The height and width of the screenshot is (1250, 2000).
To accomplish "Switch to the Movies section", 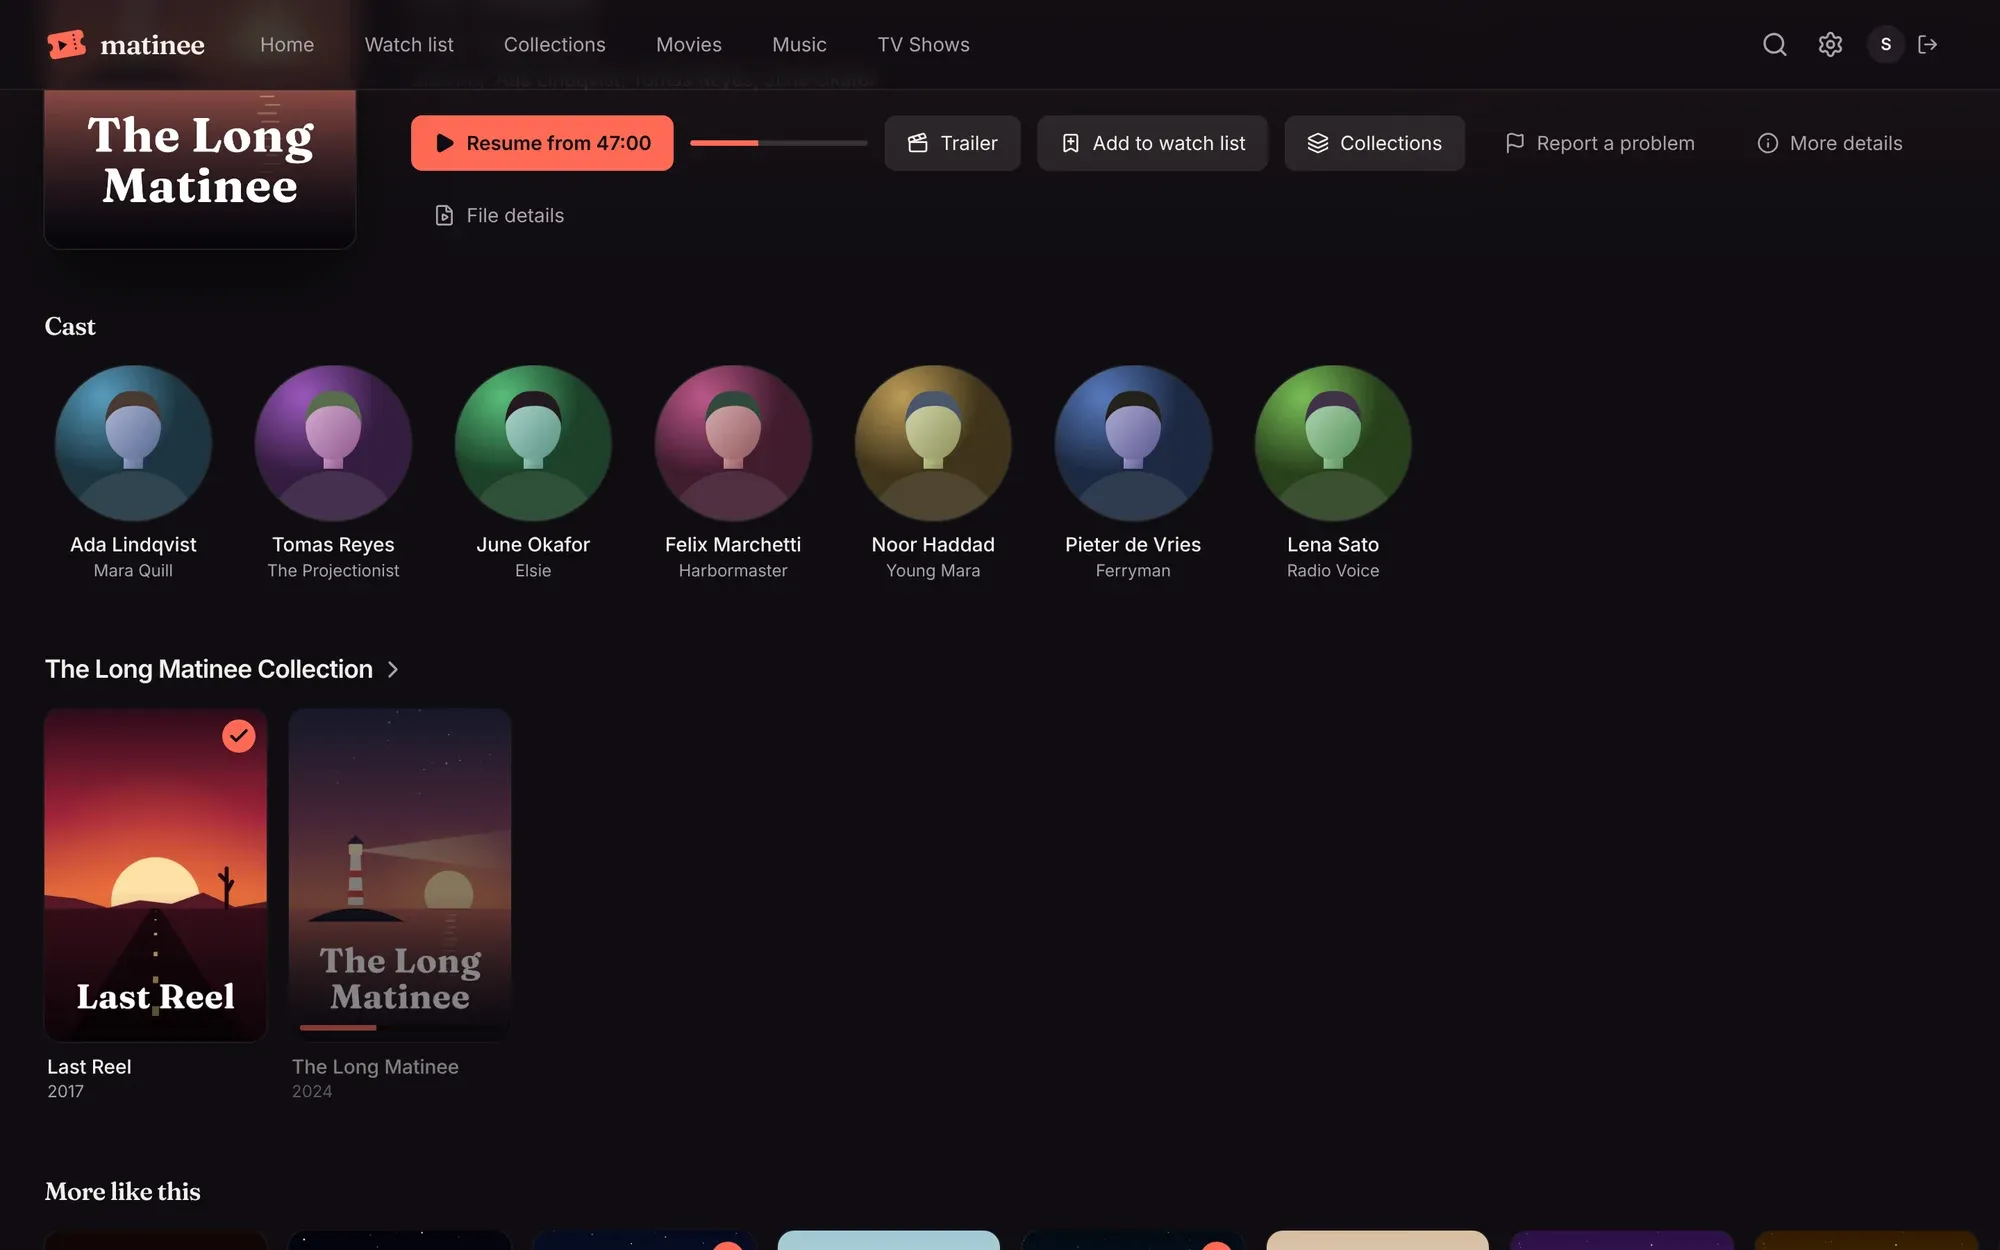I will pos(689,44).
